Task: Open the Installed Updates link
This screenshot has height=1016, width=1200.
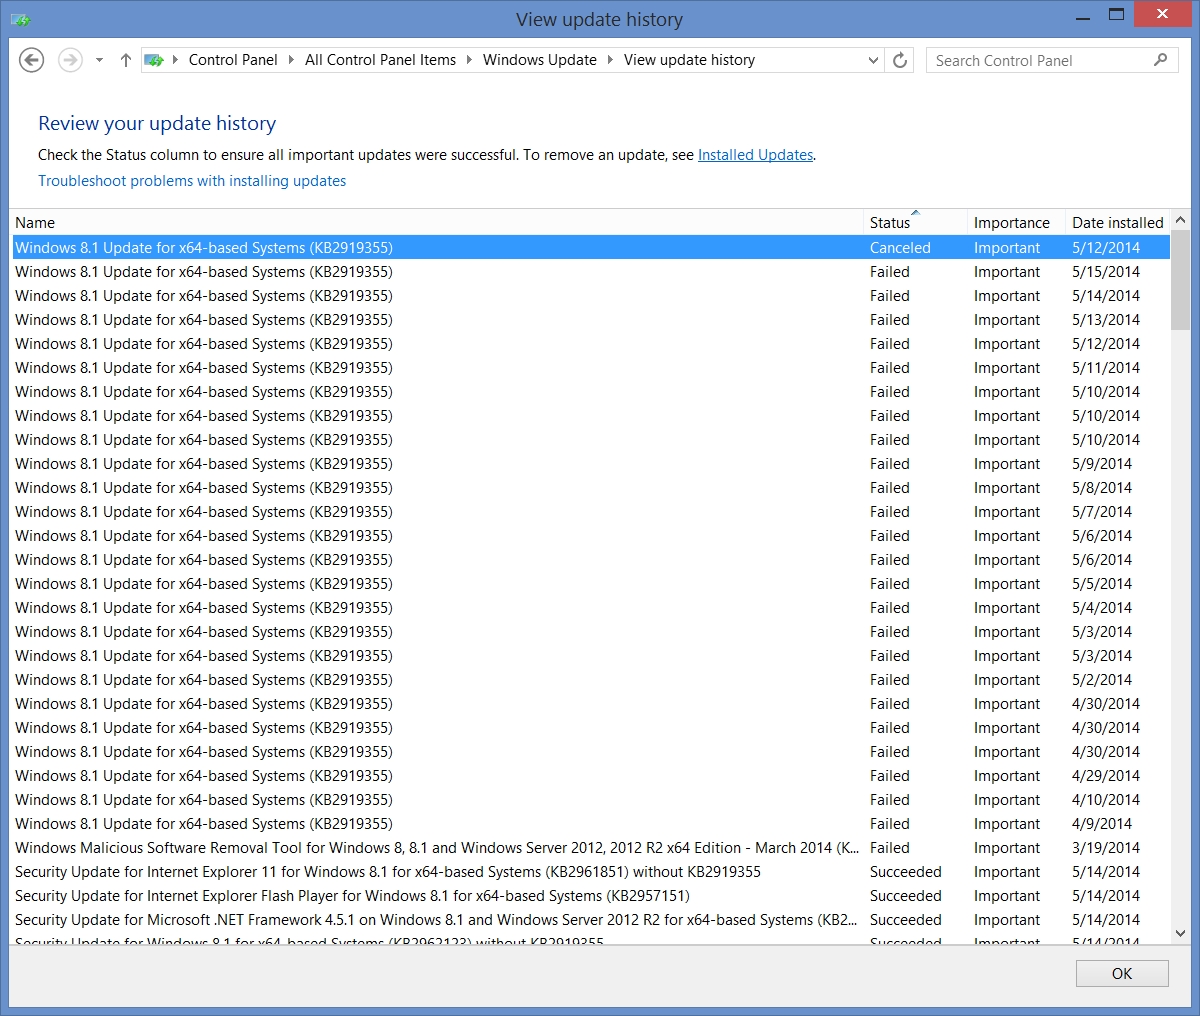Action: pyautogui.click(x=755, y=155)
